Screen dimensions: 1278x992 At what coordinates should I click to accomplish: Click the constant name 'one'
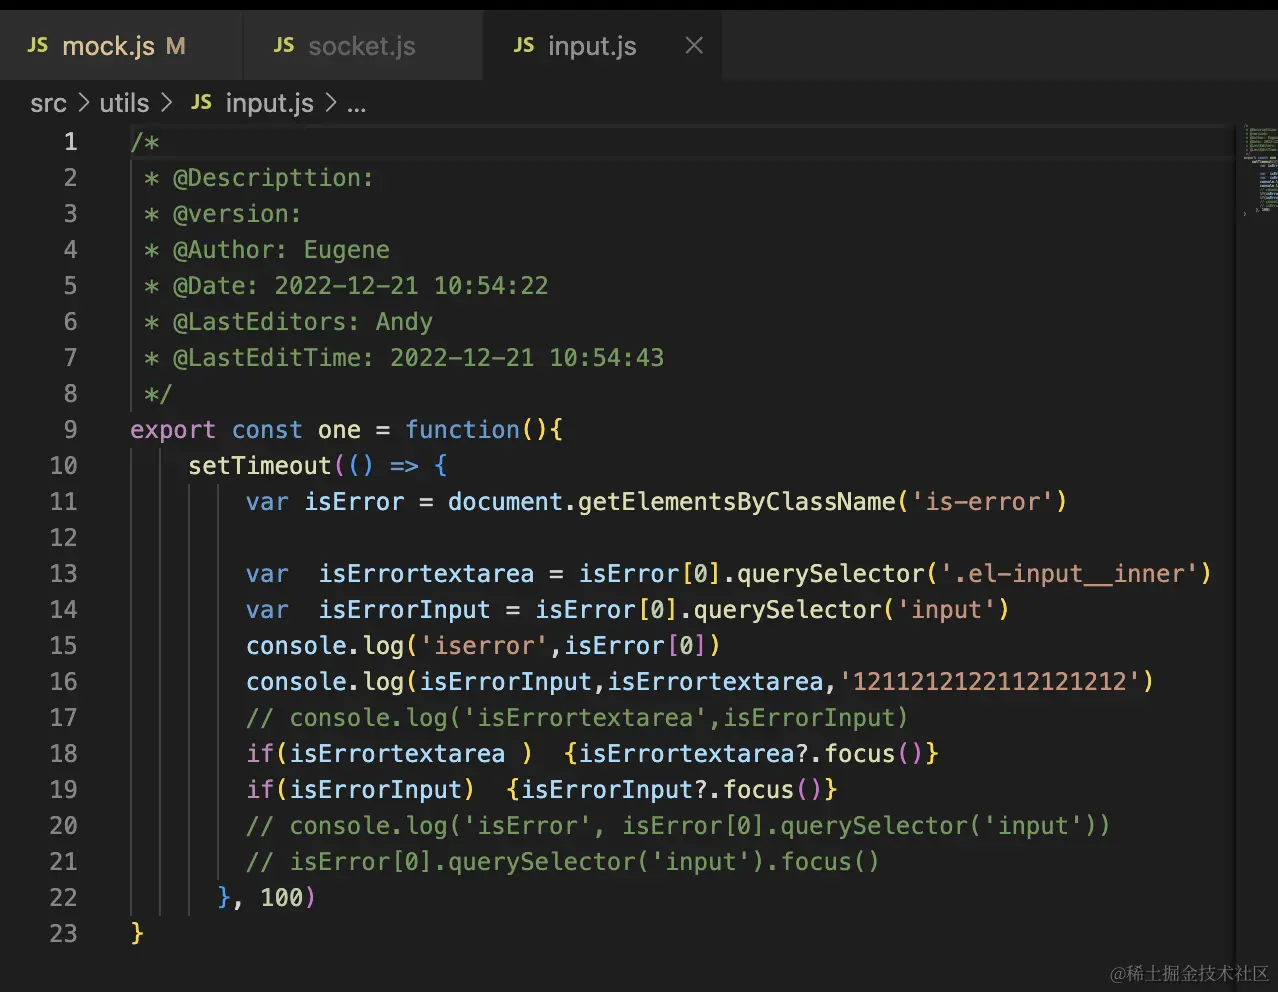click(x=339, y=430)
